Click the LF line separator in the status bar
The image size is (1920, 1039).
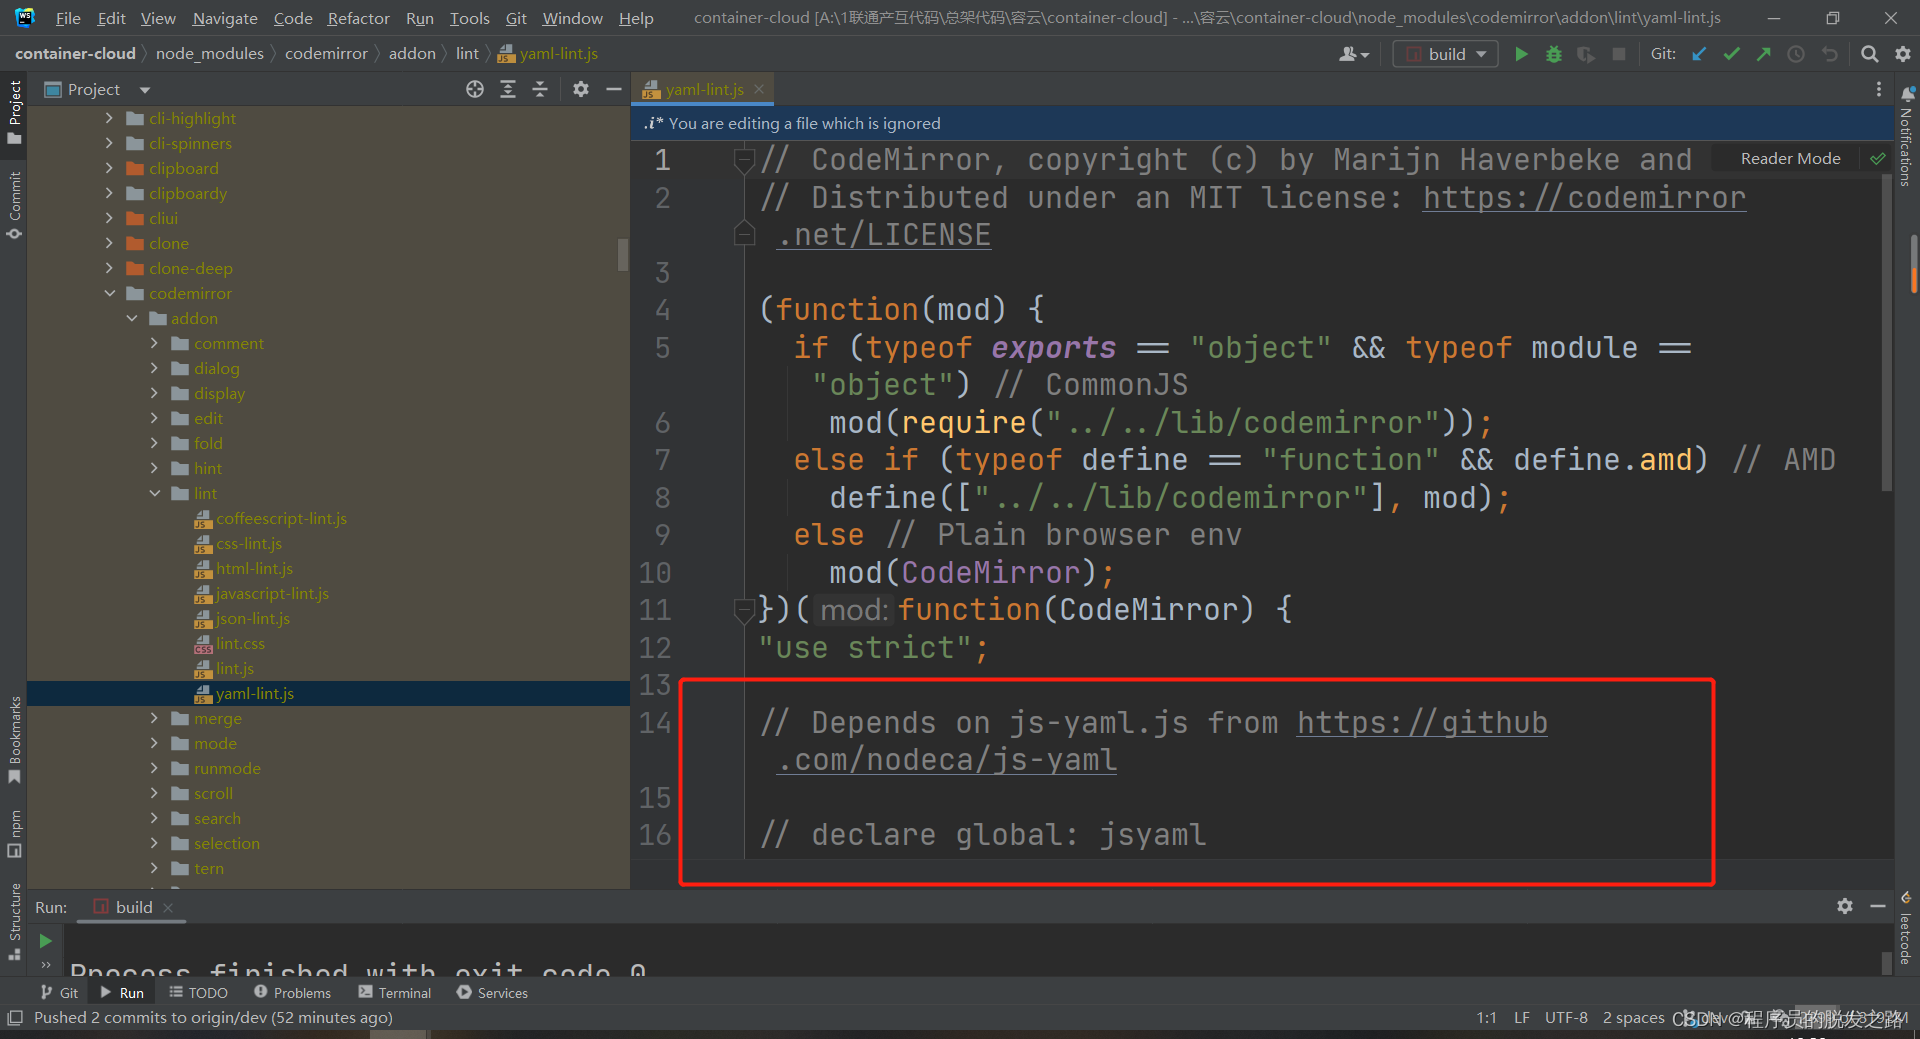[1521, 1017]
